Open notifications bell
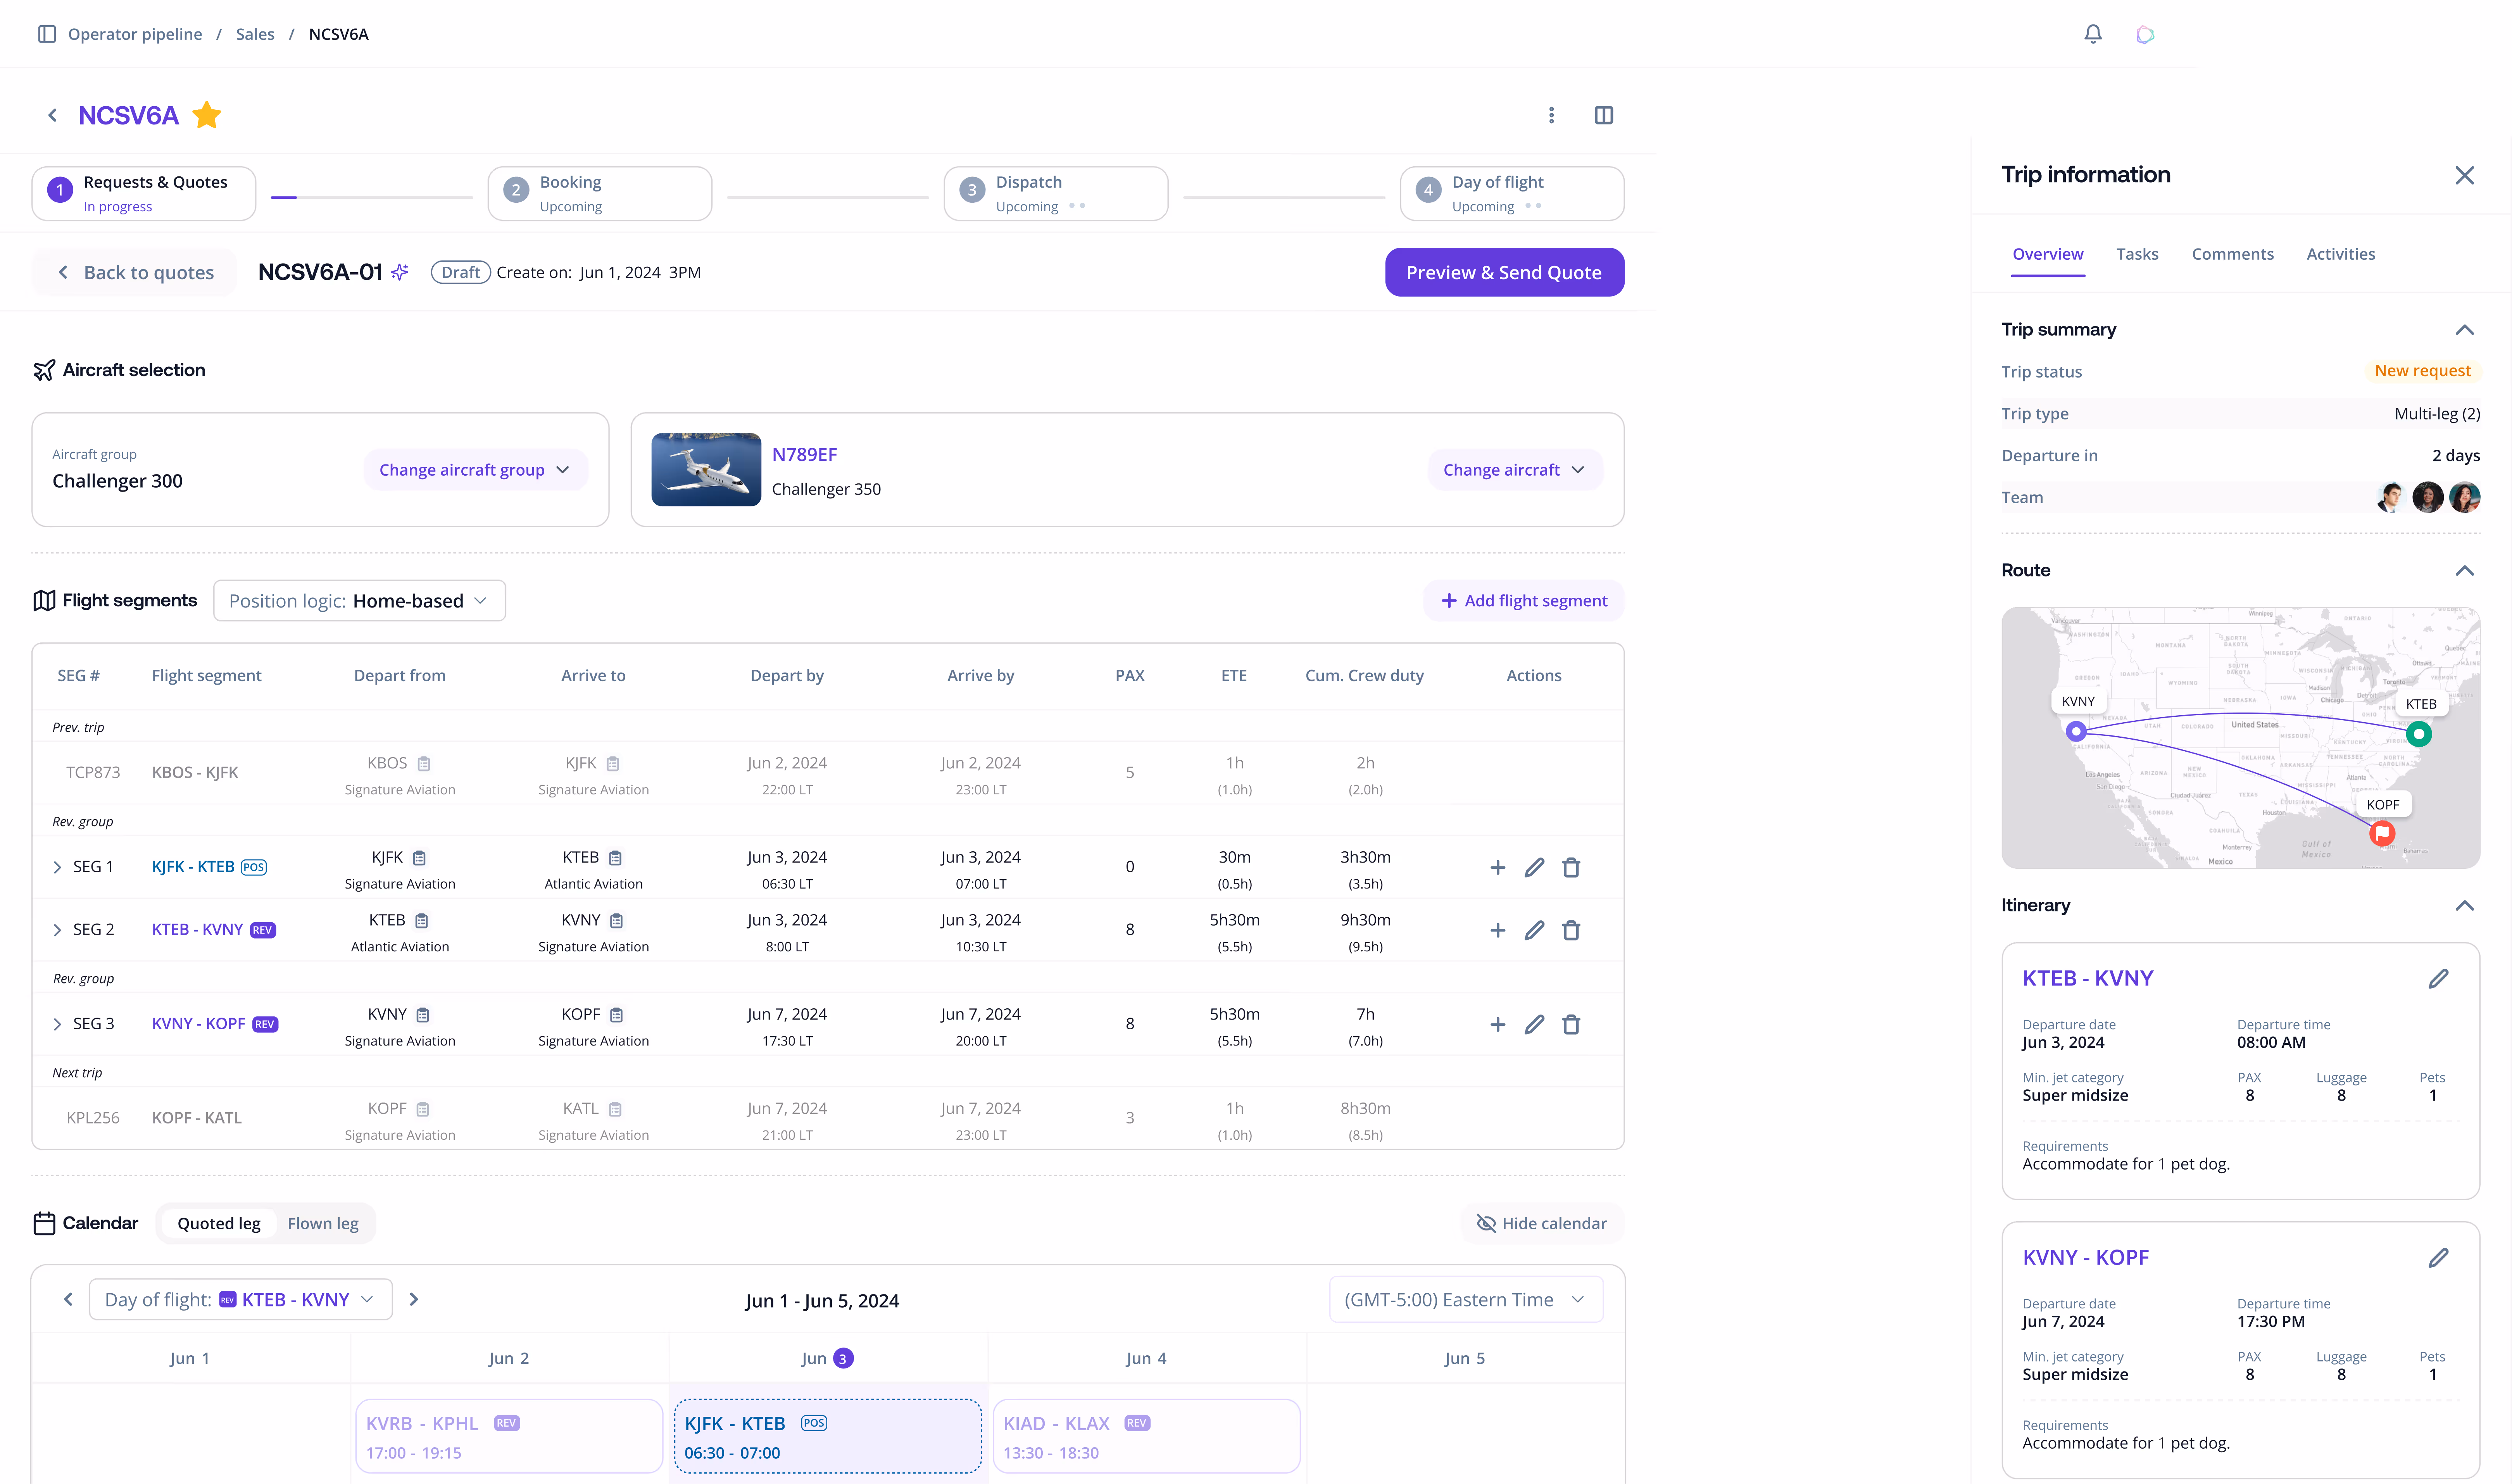Screen dimensions: 2512x1484 pos(2093,34)
